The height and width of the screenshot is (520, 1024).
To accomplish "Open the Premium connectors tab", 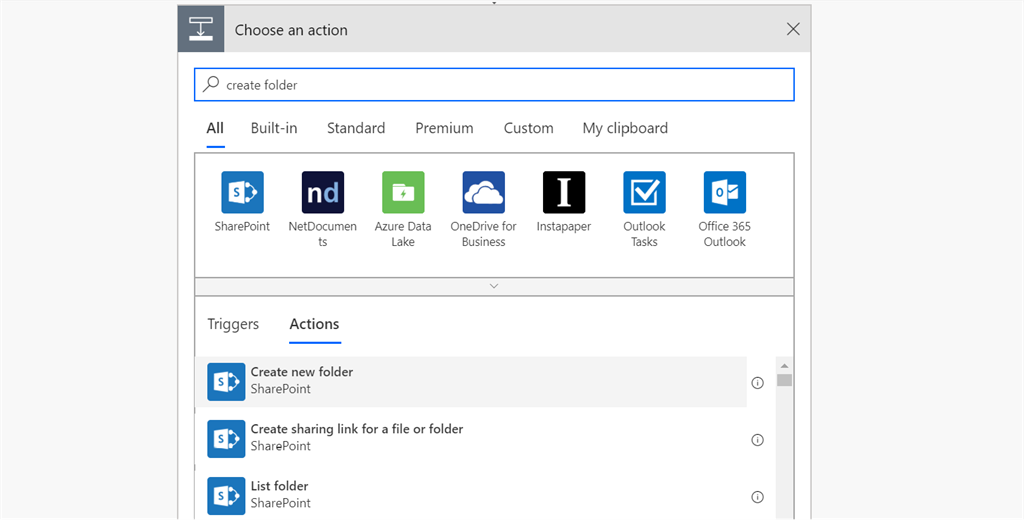I will (444, 128).
